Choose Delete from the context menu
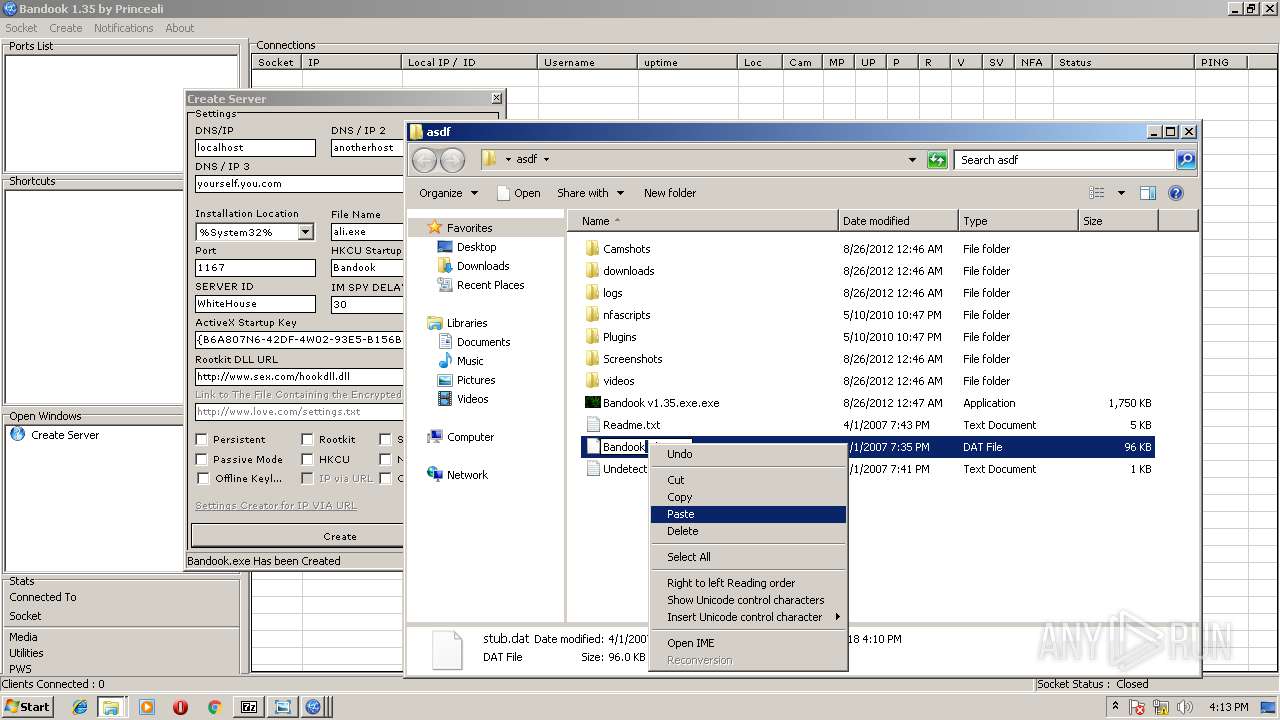Screen dimensions: 1280x720 tap(748, 531)
